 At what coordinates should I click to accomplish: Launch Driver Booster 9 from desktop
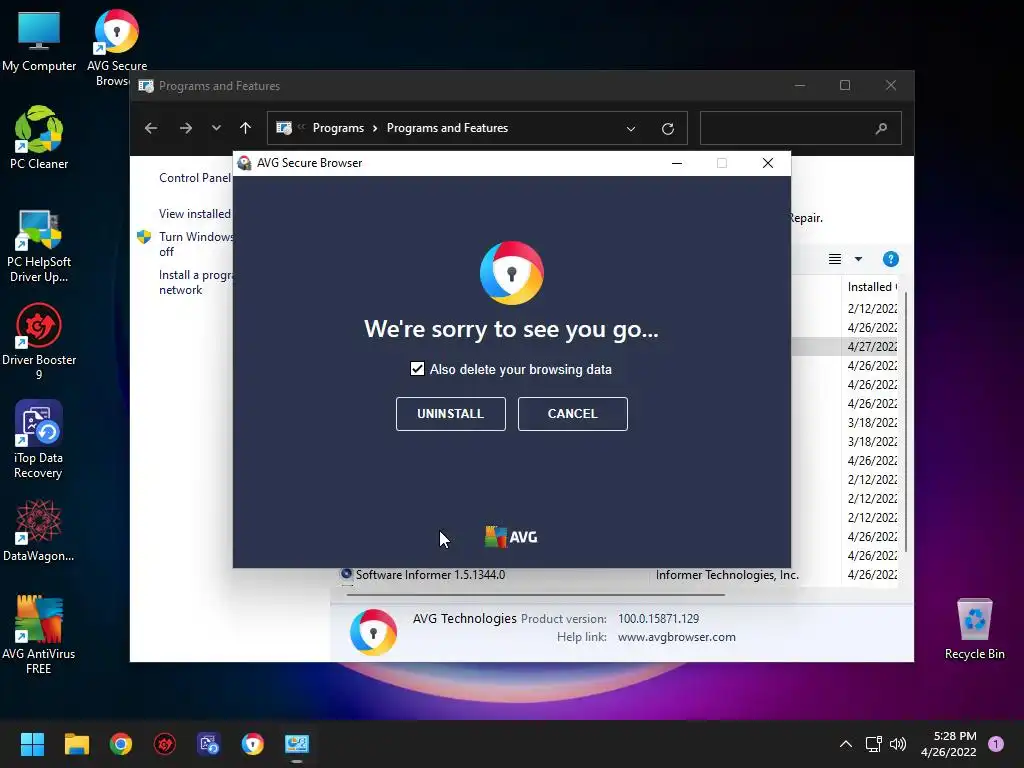pyautogui.click(x=39, y=342)
